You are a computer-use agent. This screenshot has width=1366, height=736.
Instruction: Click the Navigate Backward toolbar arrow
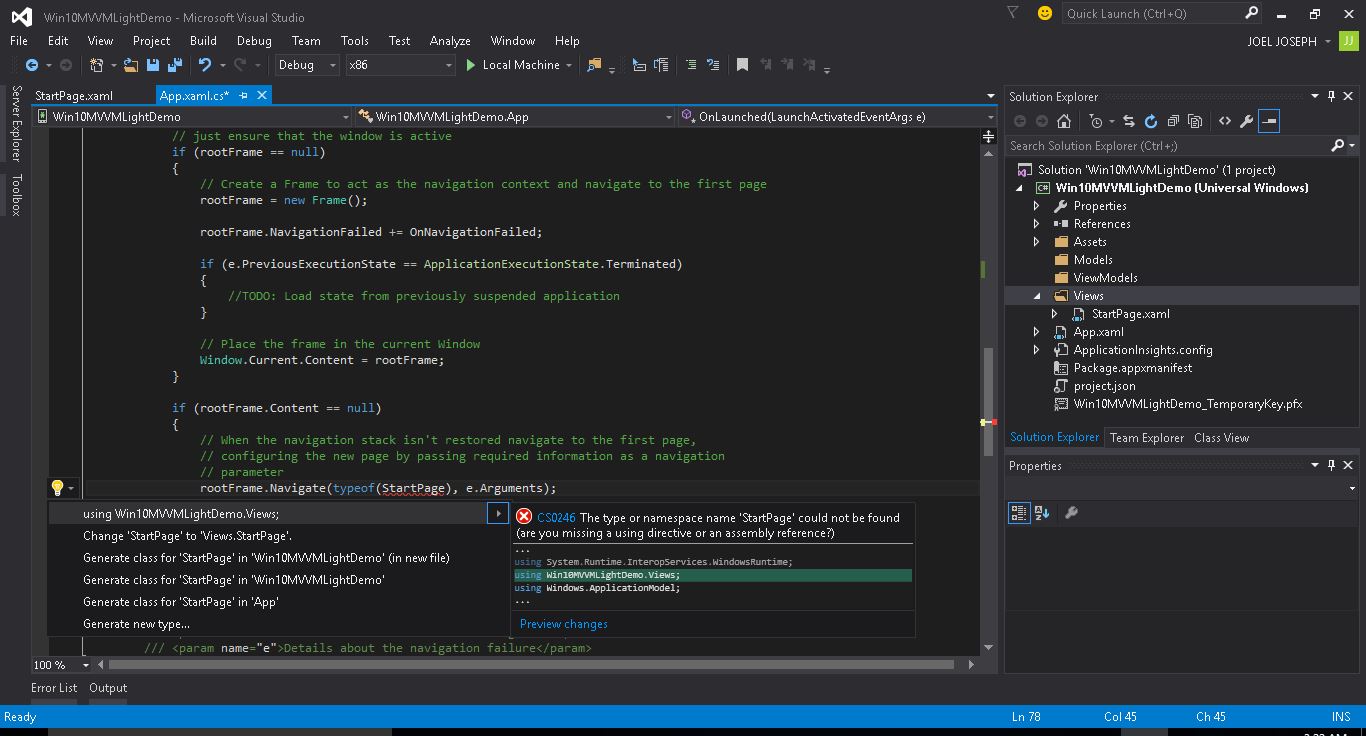32,65
